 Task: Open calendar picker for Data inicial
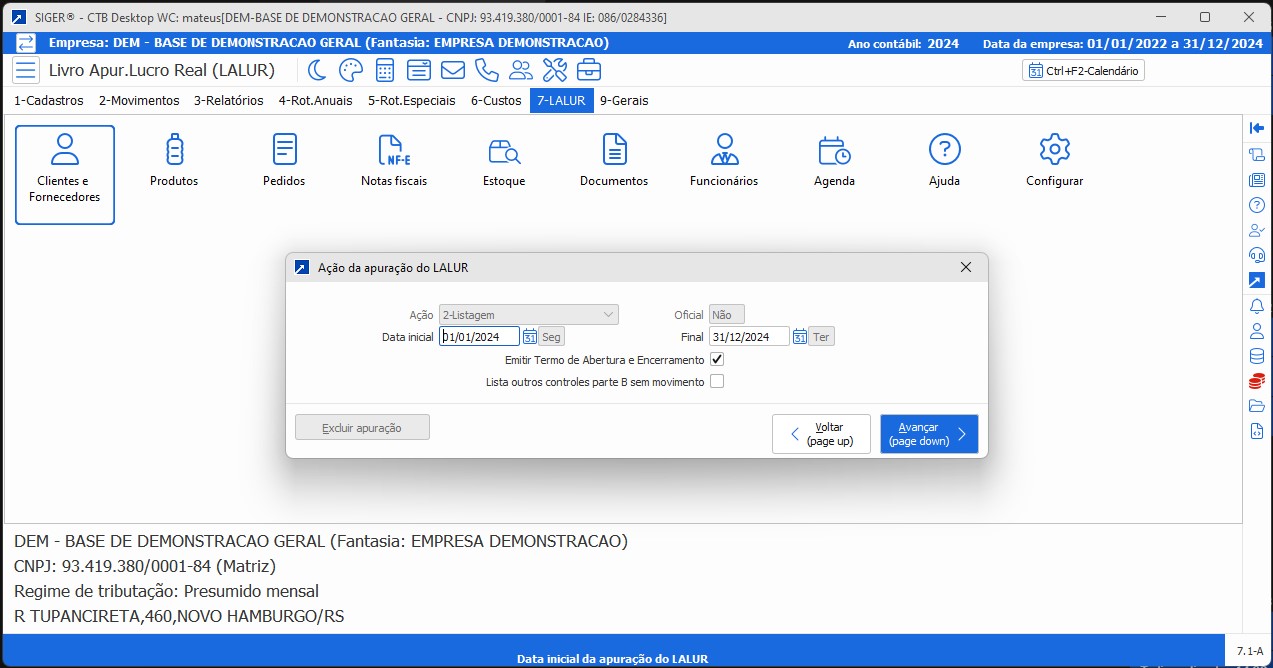click(530, 337)
